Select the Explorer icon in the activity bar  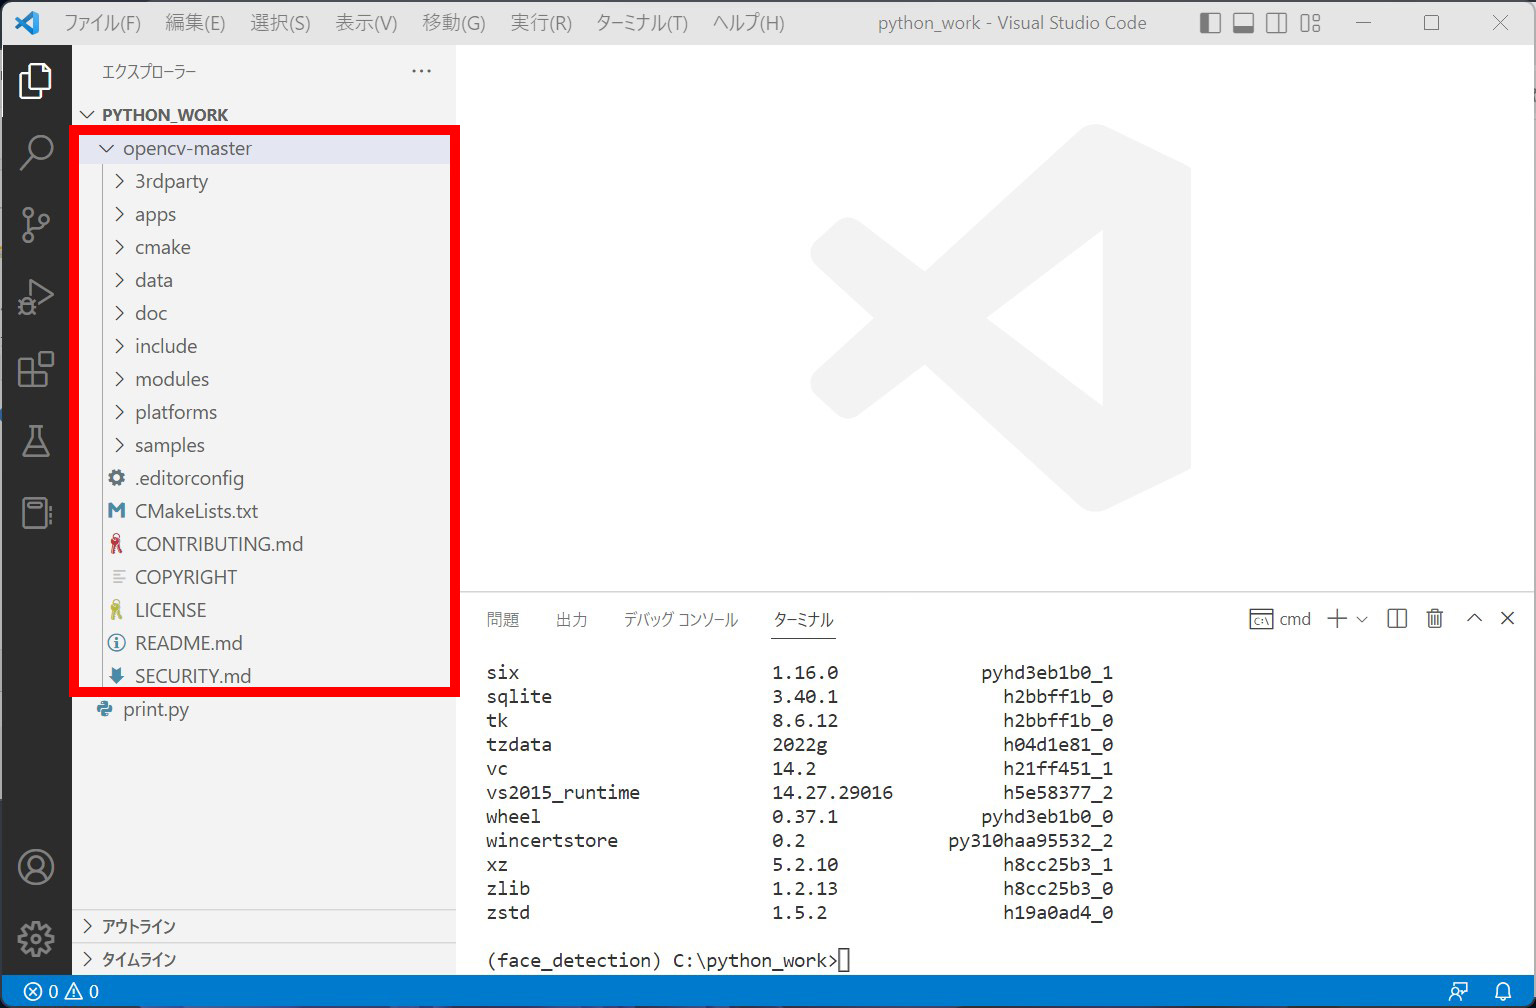(37, 82)
